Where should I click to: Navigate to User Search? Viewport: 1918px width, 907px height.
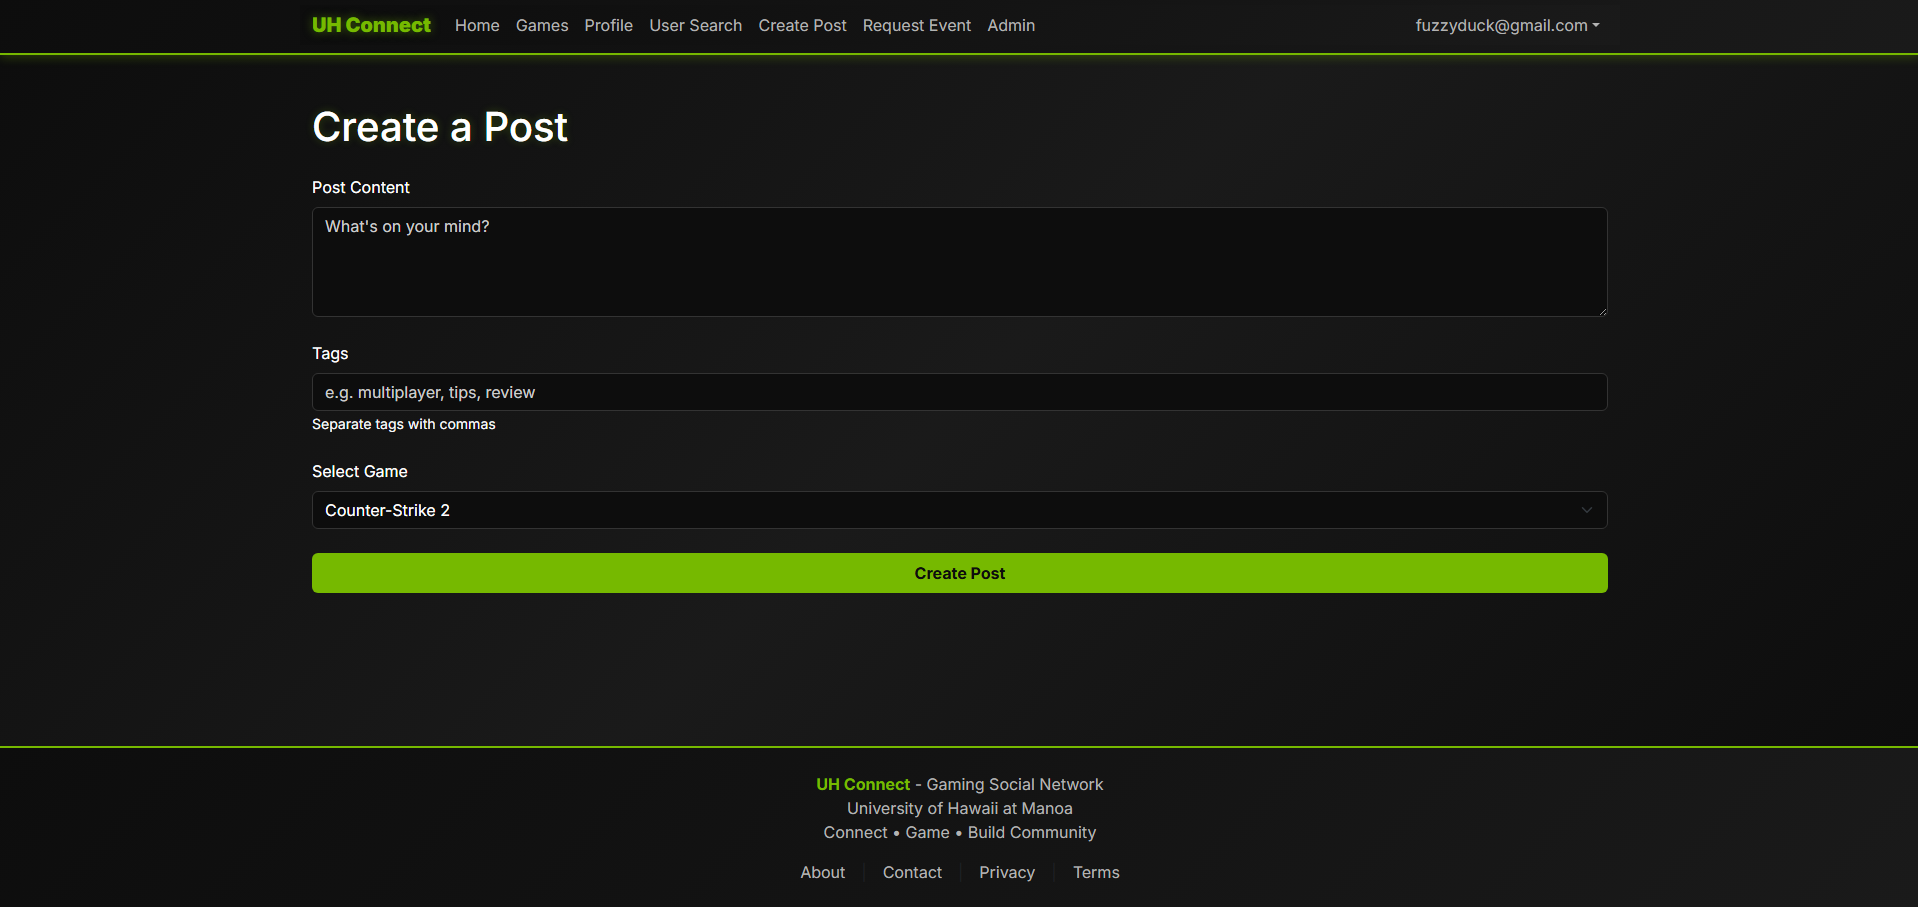click(x=695, y=25)
